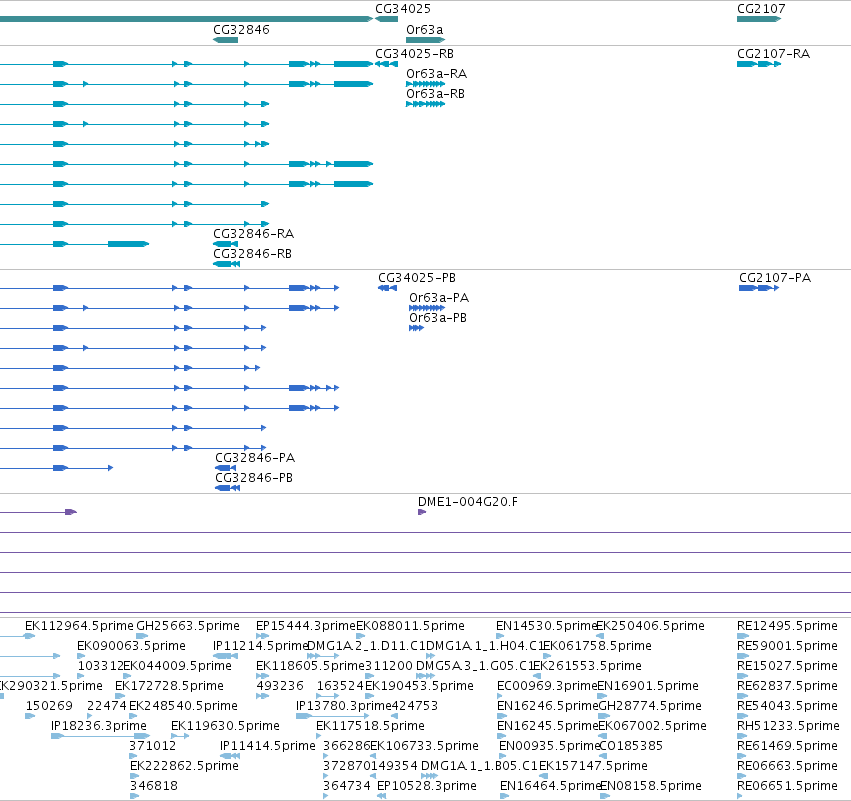Click EST label EK172728.5prime
The width and height of the screenshot is (851, 801).
[169, 686]
